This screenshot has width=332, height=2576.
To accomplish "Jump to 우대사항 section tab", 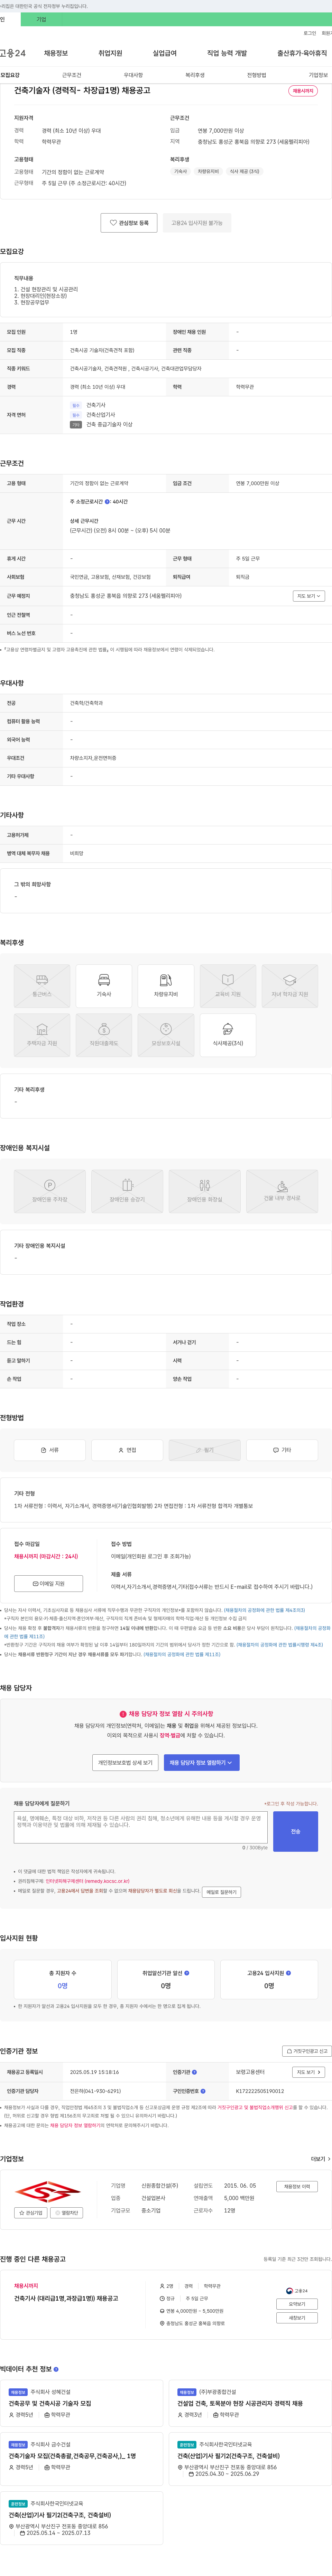I will tap(133, 75).
